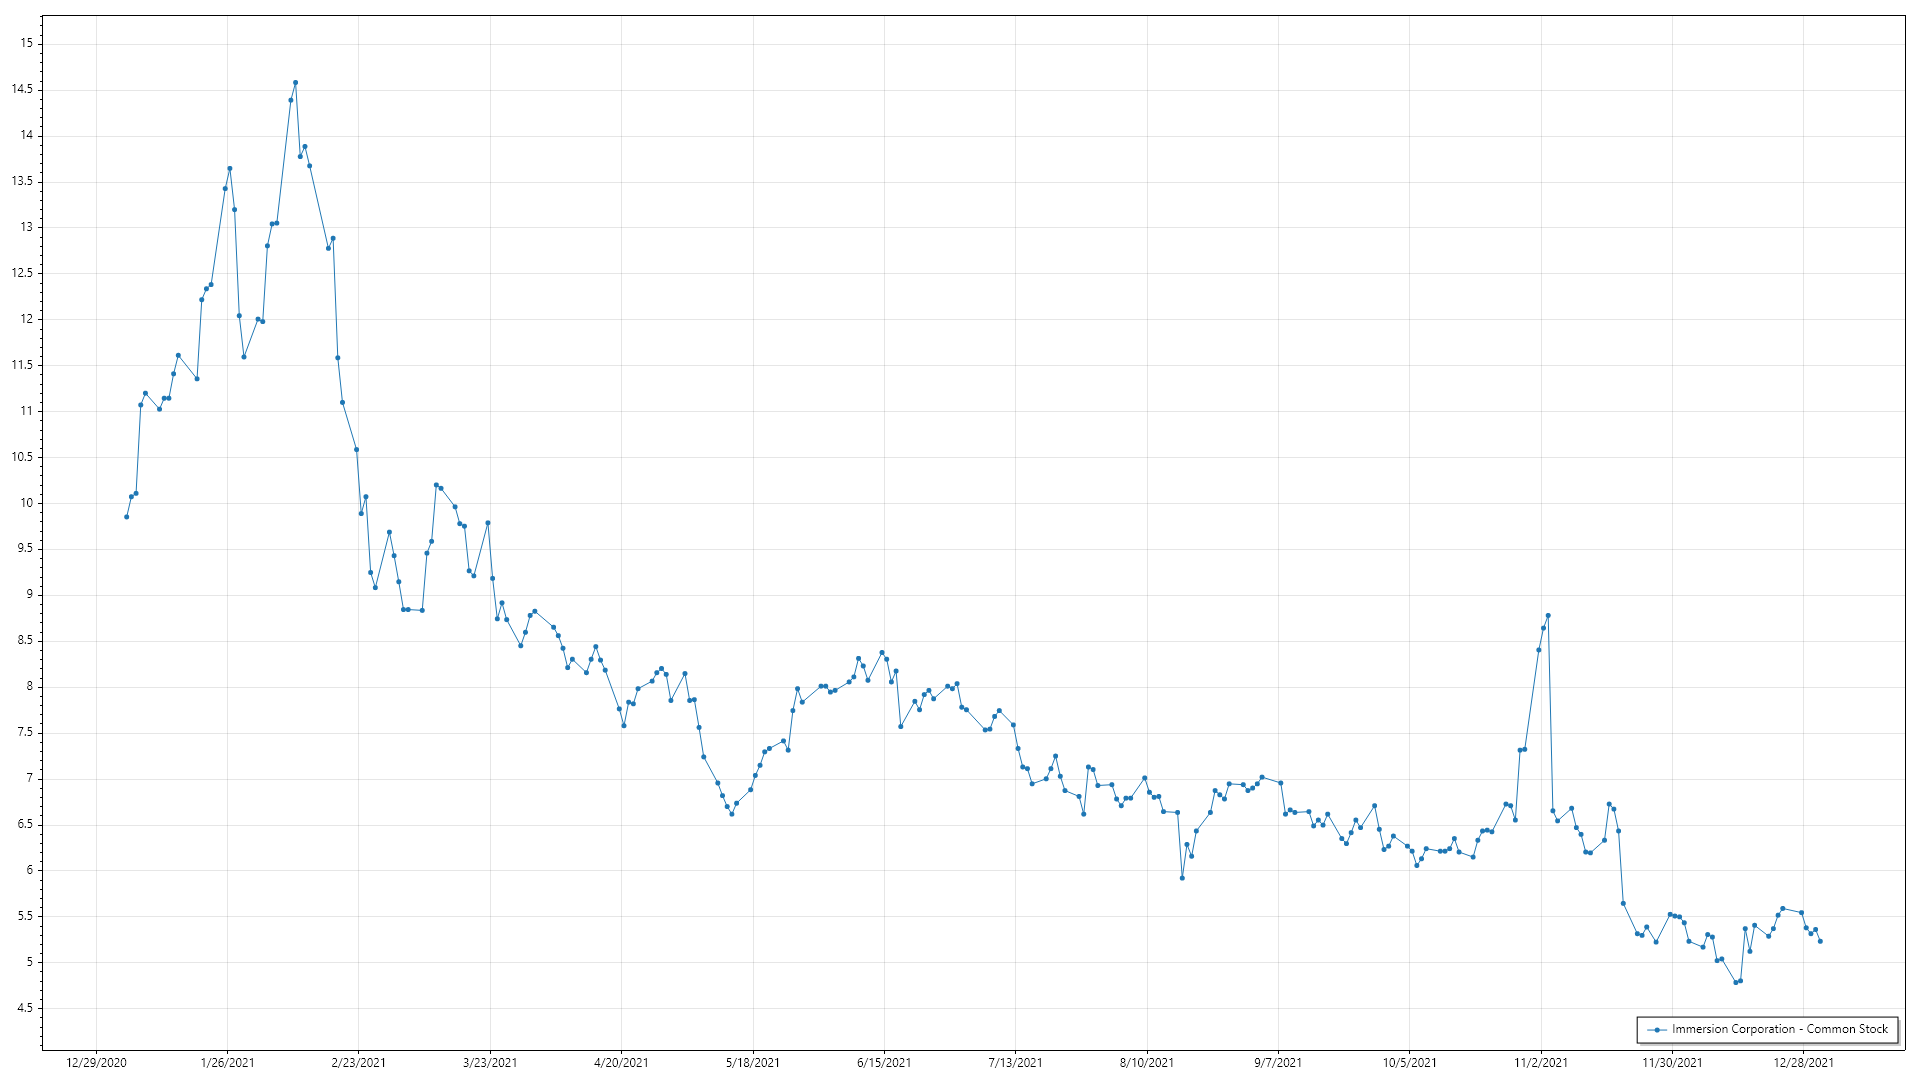Click the 9/7/2021 x-axis date label

(x=1278, y=1062)
